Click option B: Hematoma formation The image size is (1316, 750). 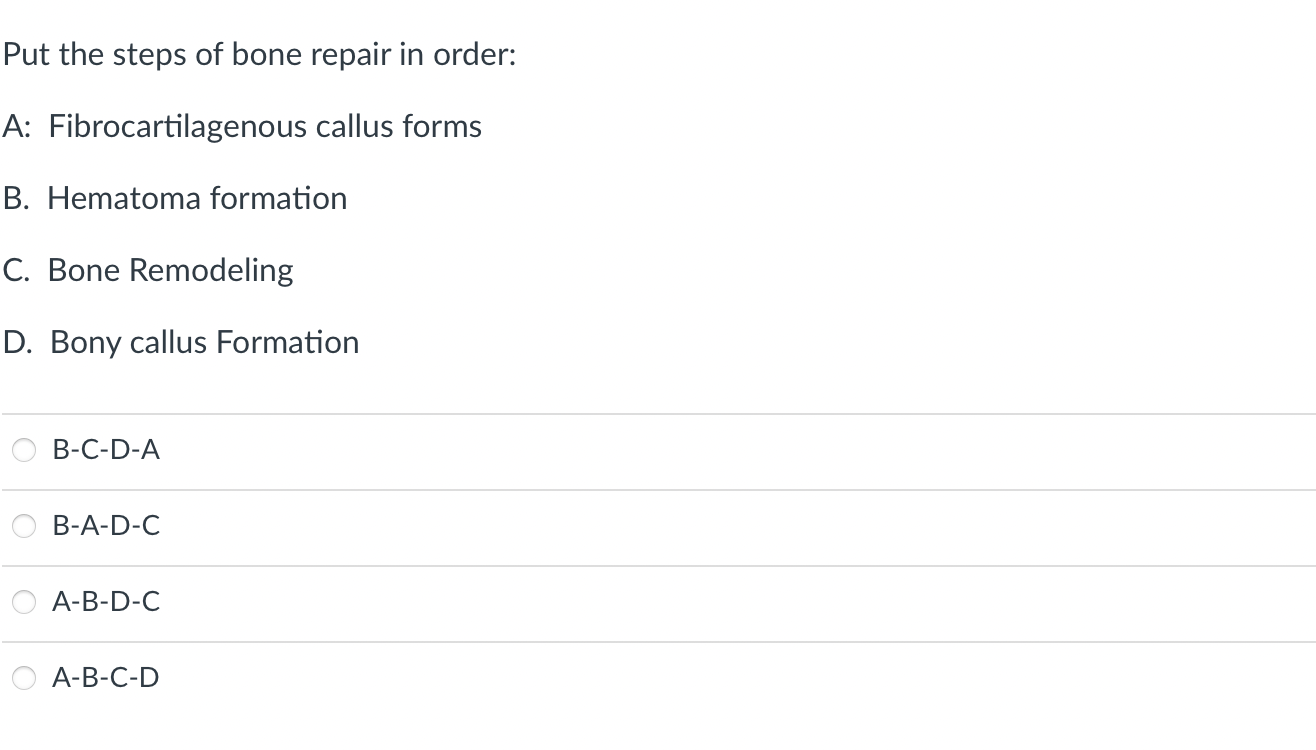coord(175,198)
